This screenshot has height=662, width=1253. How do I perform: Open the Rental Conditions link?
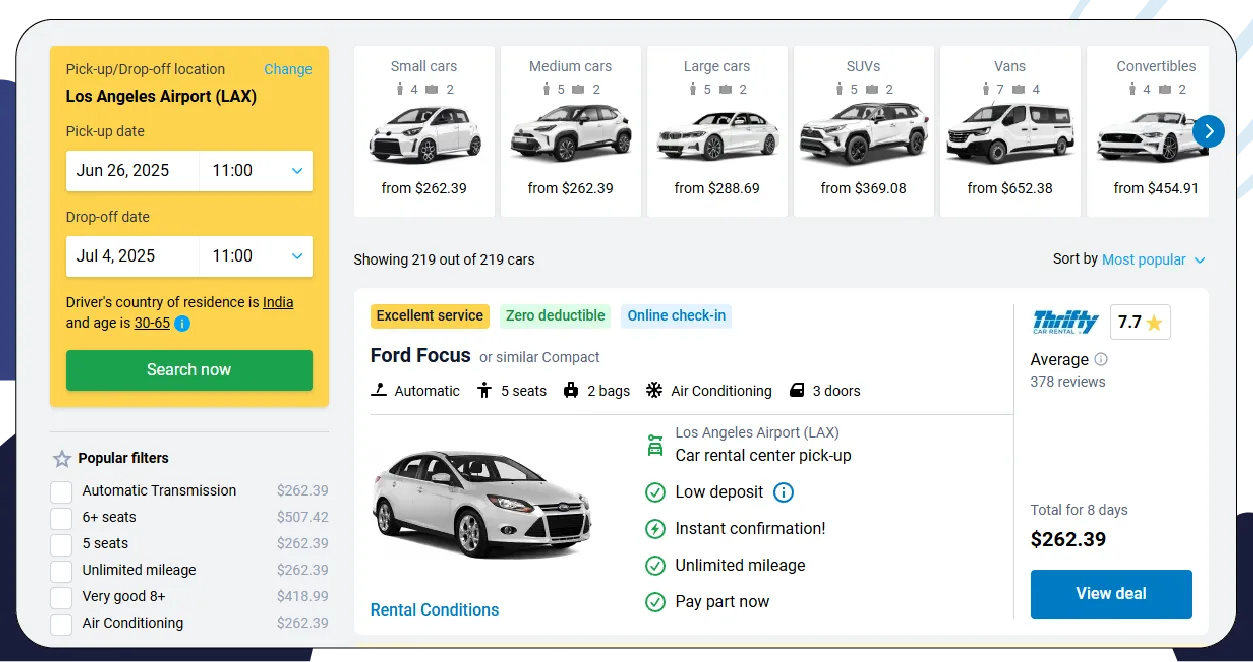point(435,609)
